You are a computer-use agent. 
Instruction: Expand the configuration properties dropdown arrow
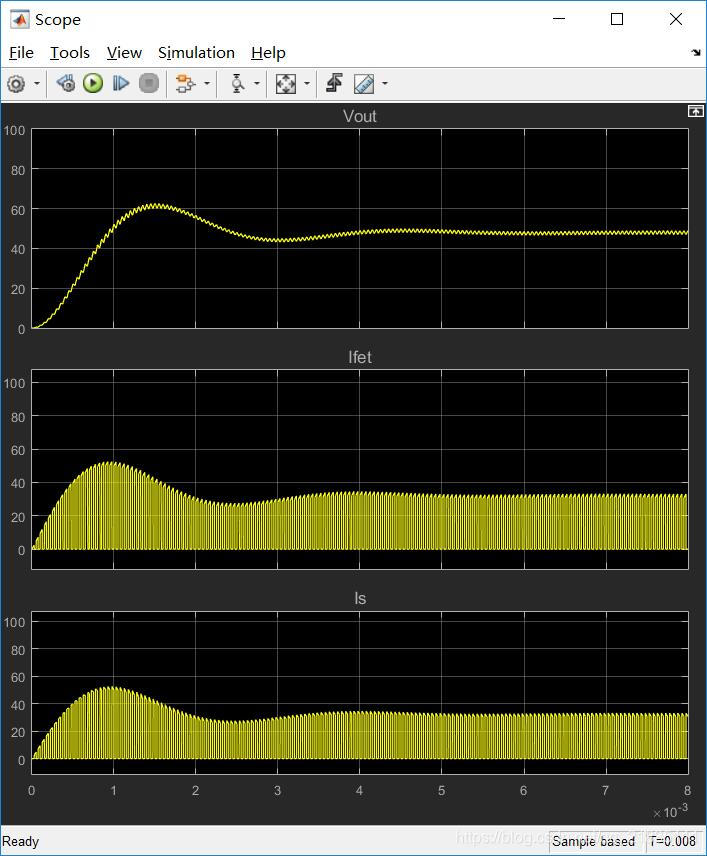point(37,84)
